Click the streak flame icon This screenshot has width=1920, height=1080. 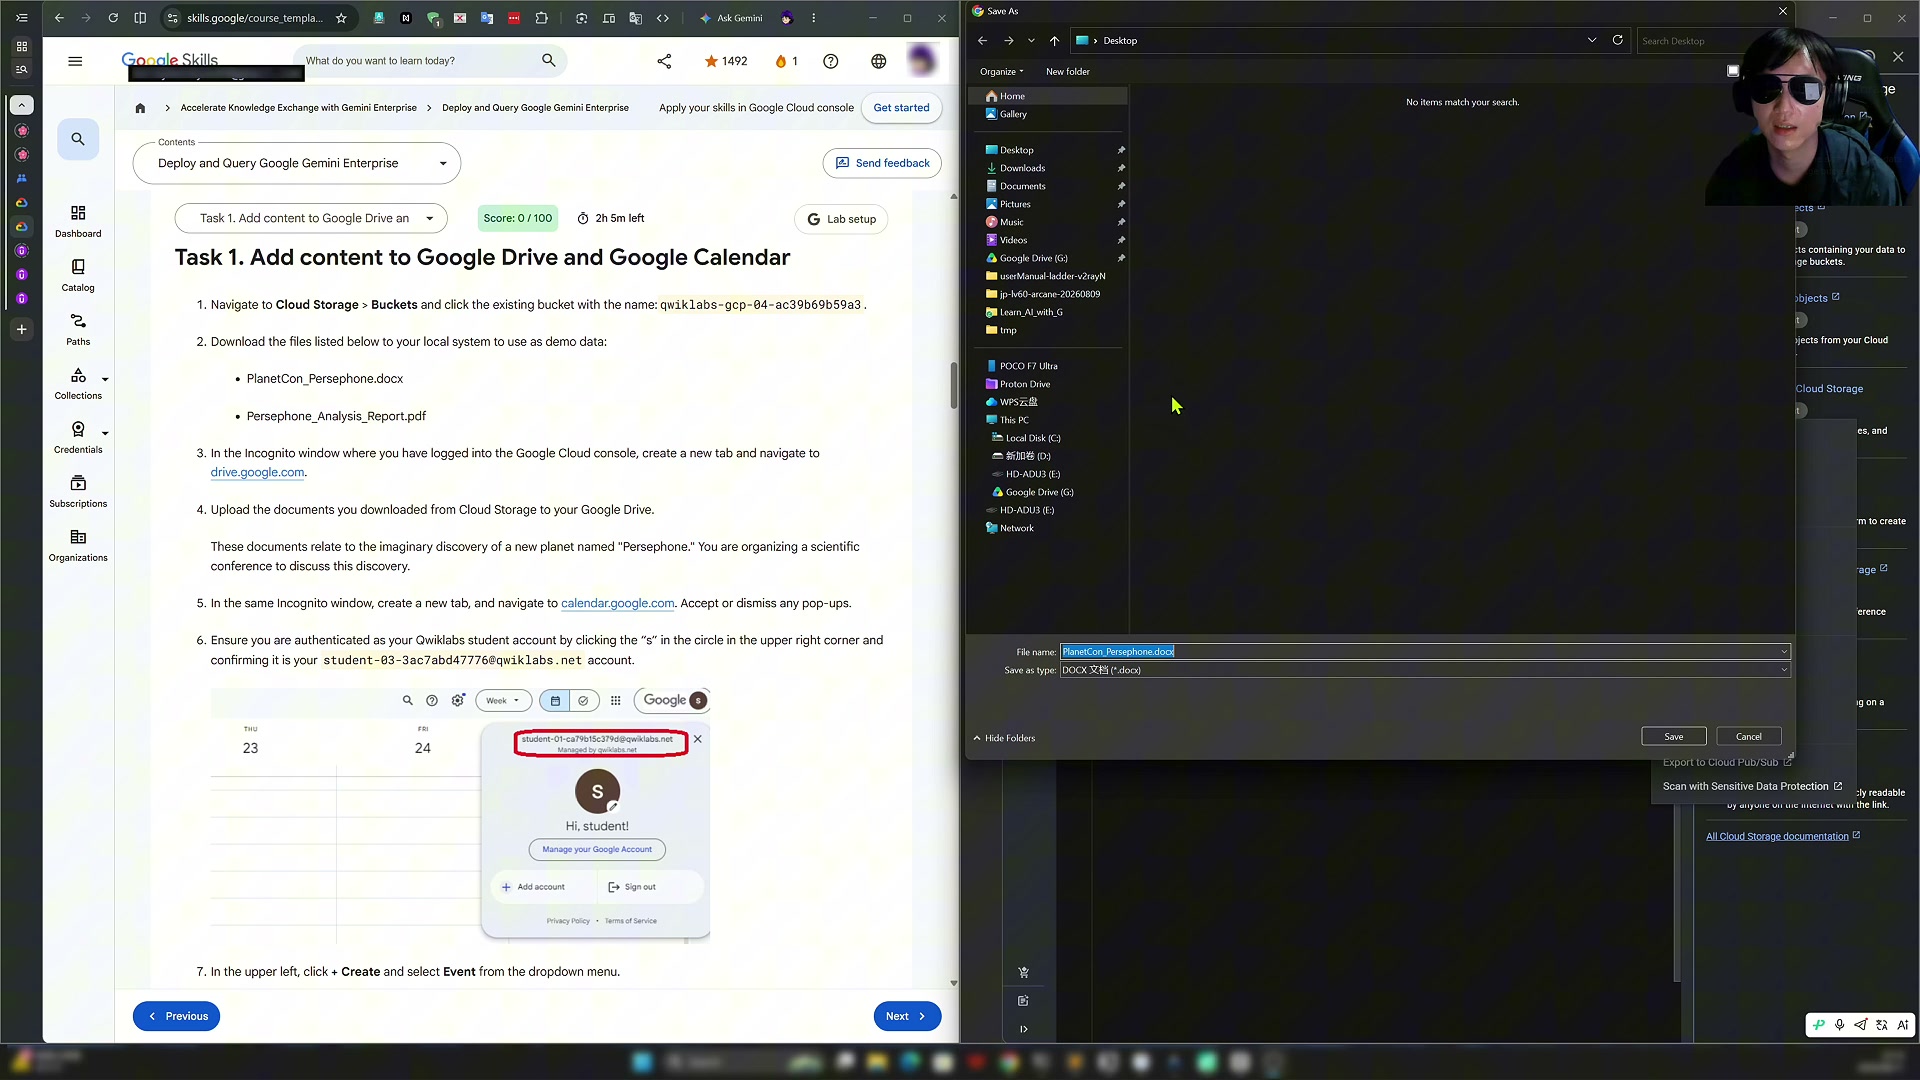pyautogui.click(x=781, y=61)
